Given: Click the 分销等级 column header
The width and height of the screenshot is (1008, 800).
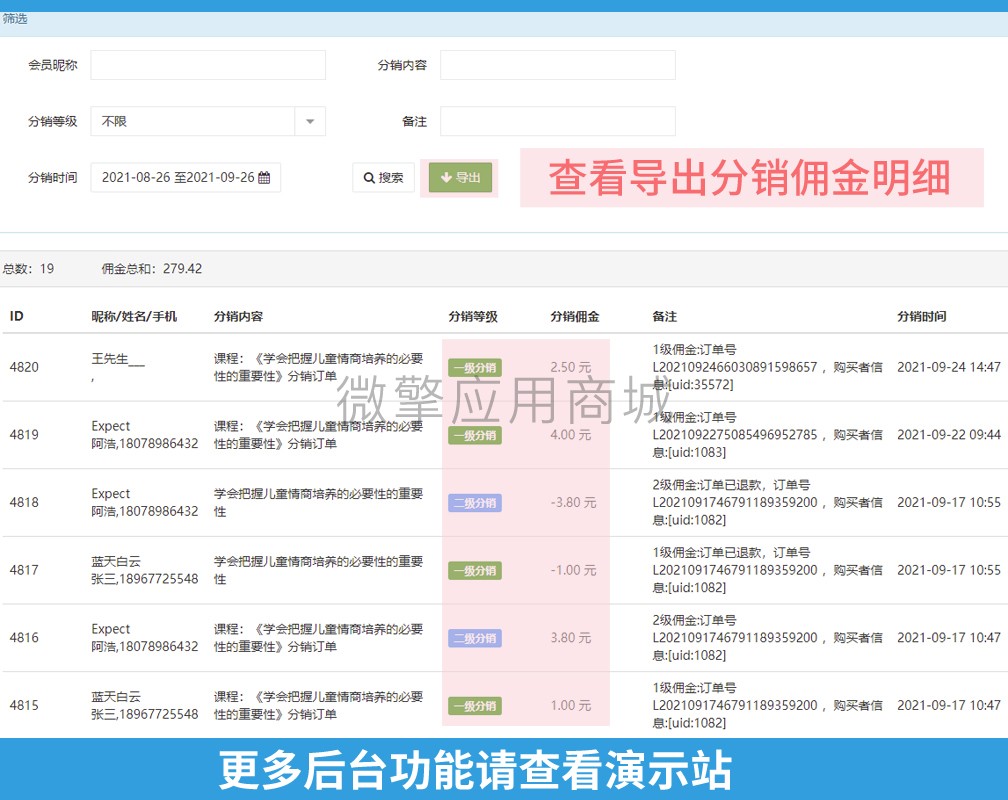Looking at the screenshot, I should point(473,316).
